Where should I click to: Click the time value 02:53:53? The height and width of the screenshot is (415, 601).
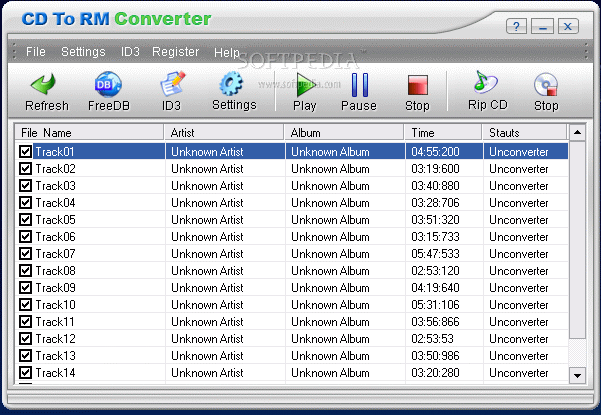pyautogui.click(x=432, y=338)
